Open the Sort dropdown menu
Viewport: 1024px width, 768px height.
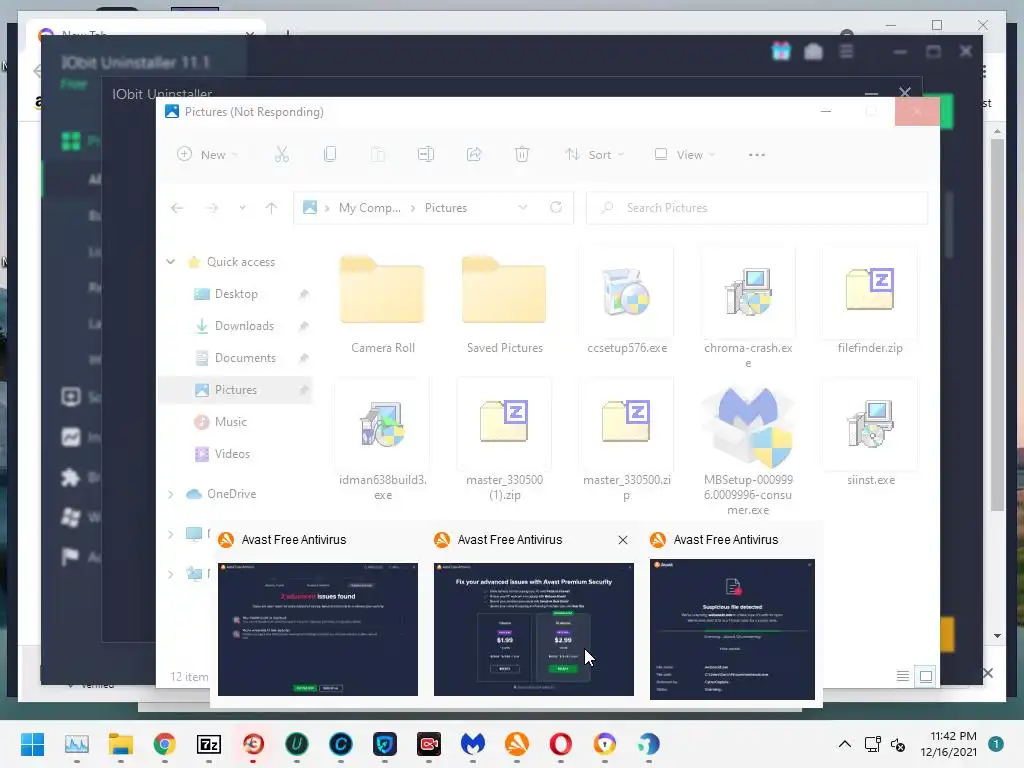[594, 155]
